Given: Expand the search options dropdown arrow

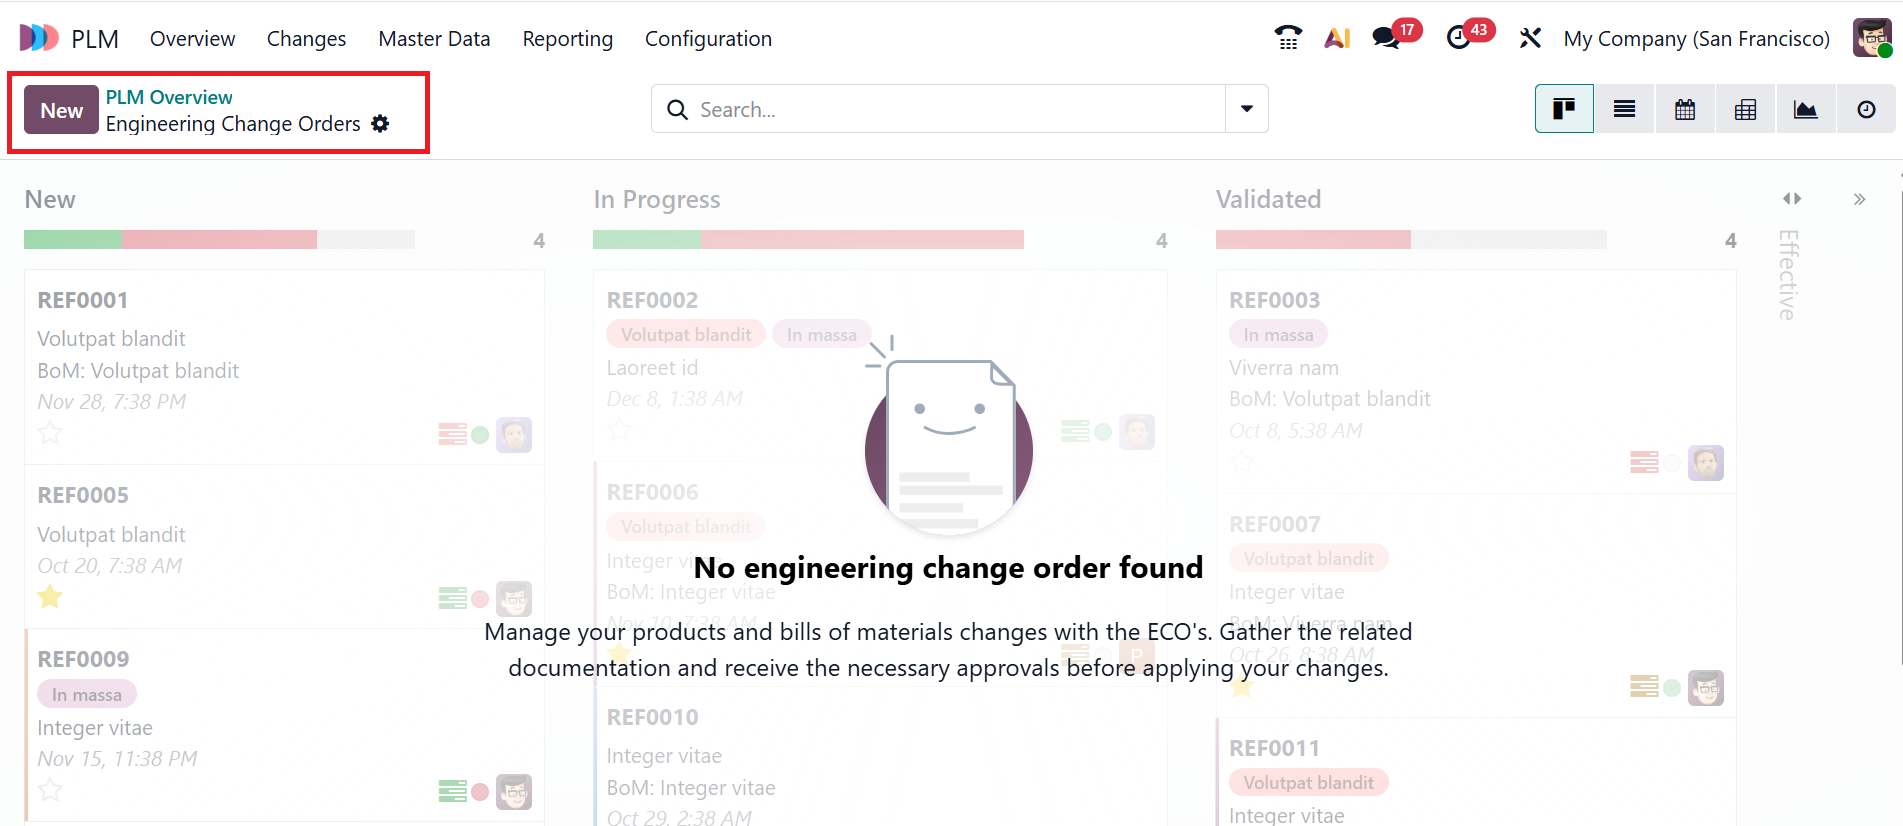Looking at the screenshot, I should tap(1247, 109).
